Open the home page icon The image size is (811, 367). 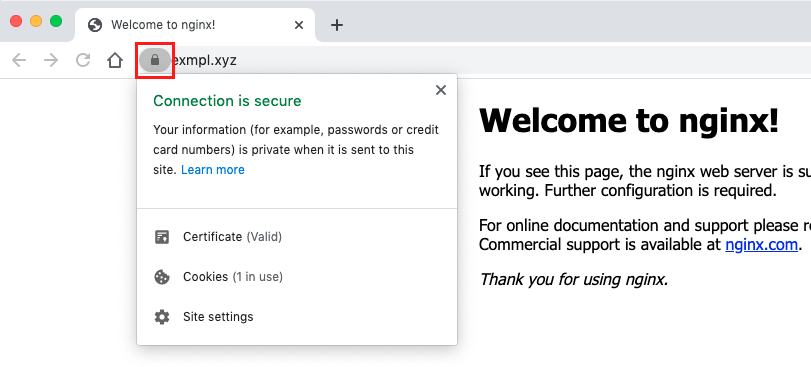point(115,60)
